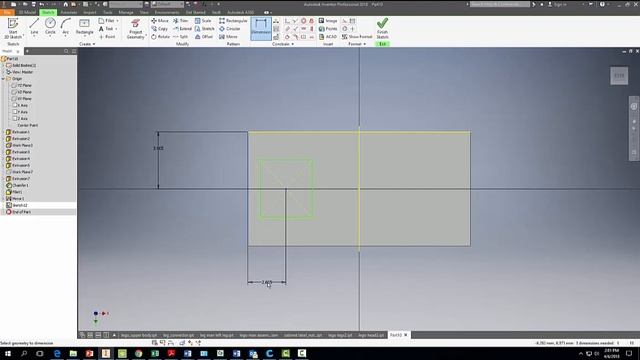640x360 pixels.
Task: Insert an Image
Action: tap(328, 20)
